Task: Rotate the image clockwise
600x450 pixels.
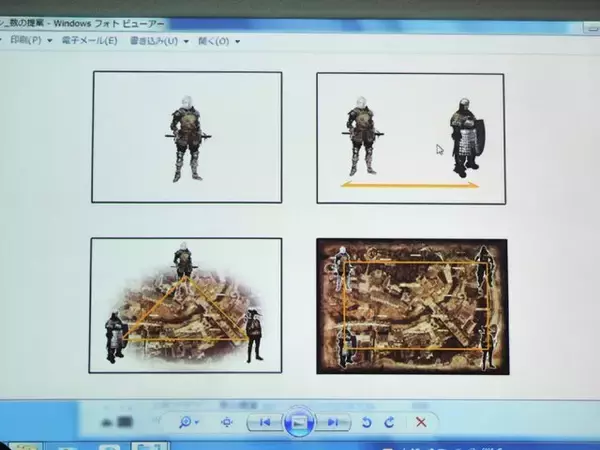Action: [388, 422]
